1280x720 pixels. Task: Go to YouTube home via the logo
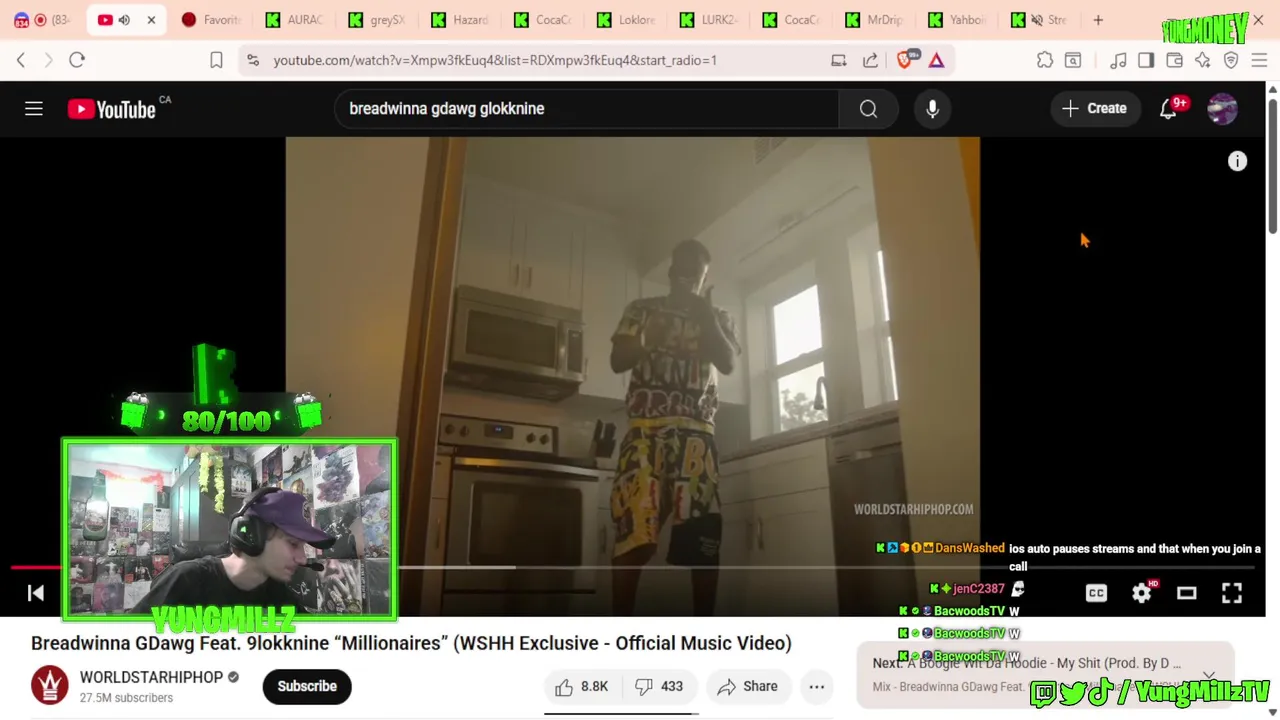tap(112, 109)
